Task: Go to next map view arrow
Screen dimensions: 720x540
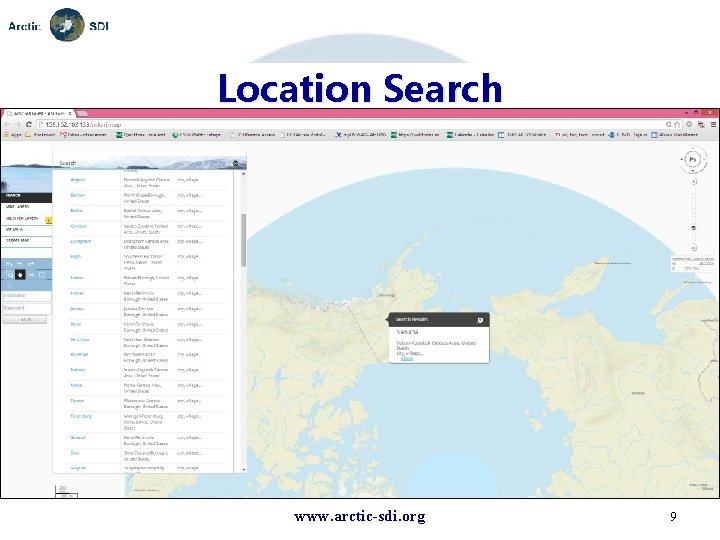Action: 31,264
